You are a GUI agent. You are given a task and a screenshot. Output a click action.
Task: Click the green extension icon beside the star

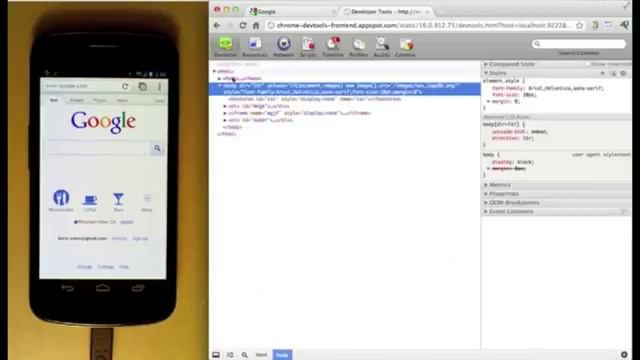(595, 25)
